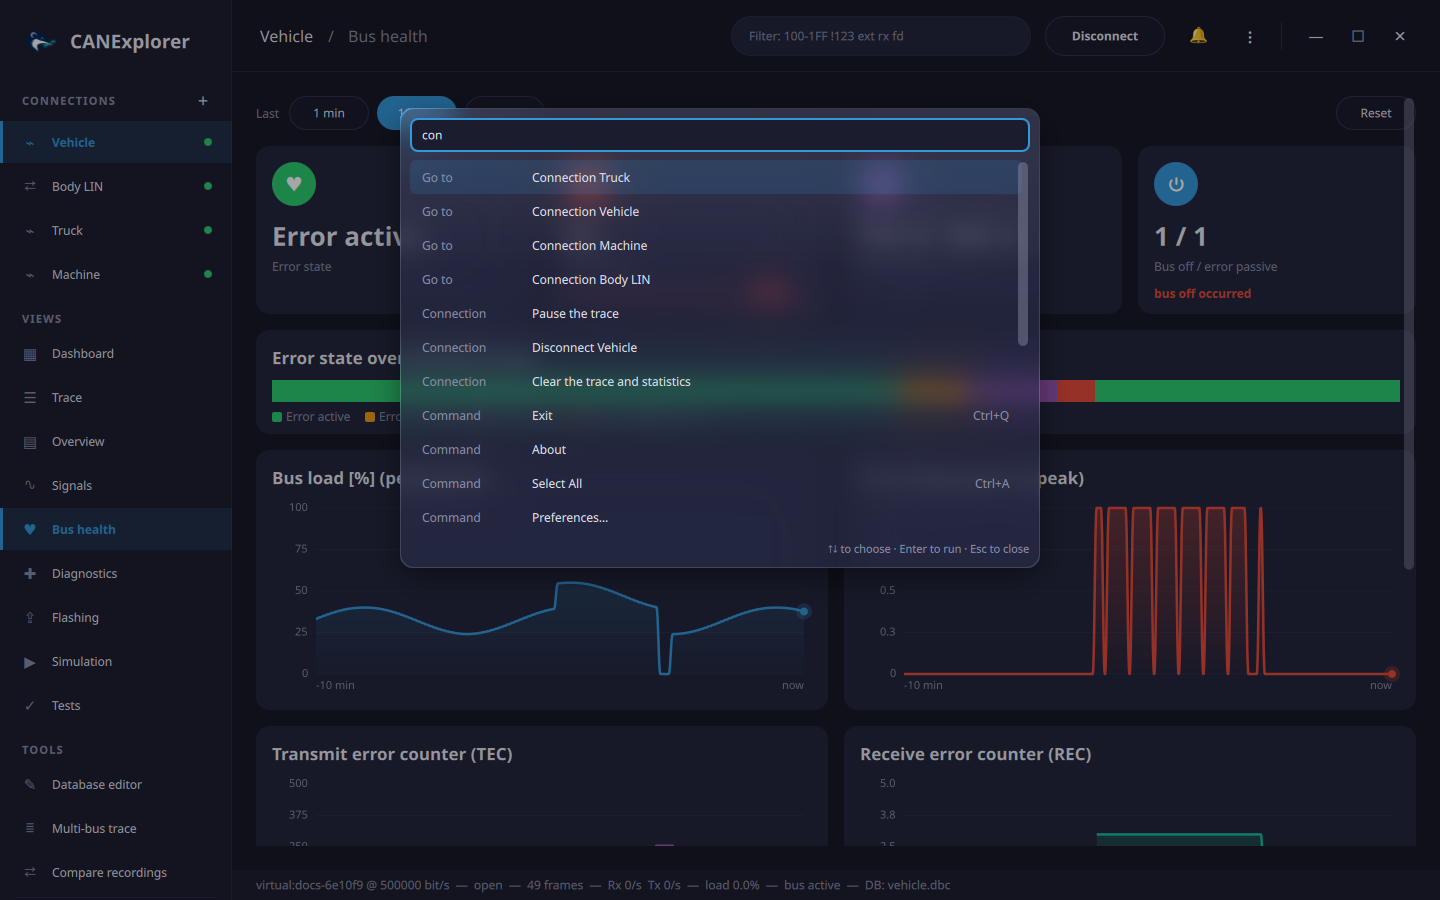1440x900 pixels.
Task: Click the Vehicle breadcrumb link
Action: point(286,36)
